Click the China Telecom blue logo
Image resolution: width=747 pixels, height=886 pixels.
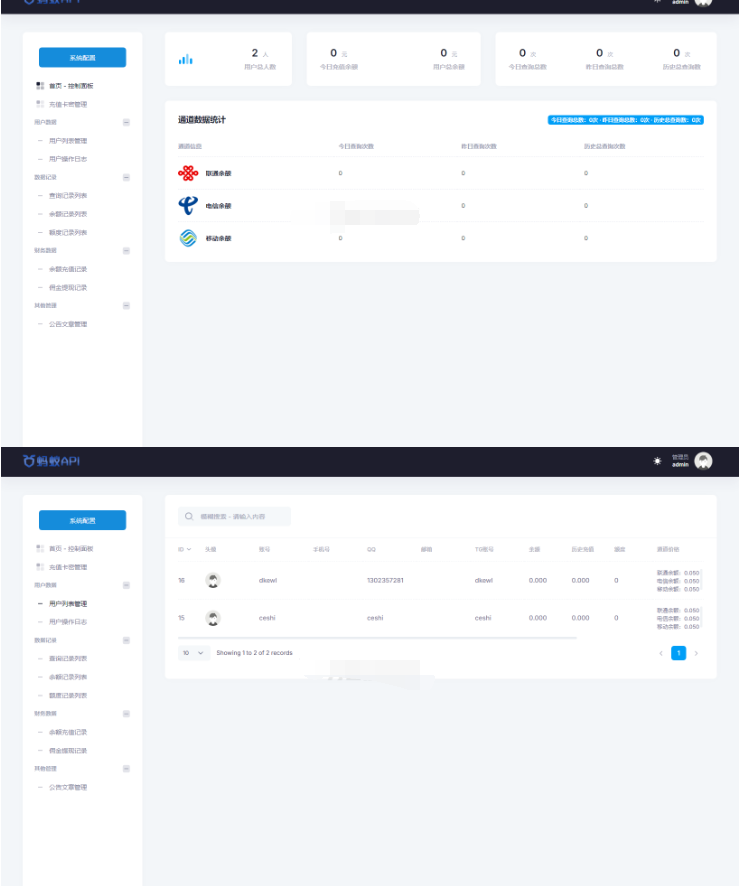(188, 206)
